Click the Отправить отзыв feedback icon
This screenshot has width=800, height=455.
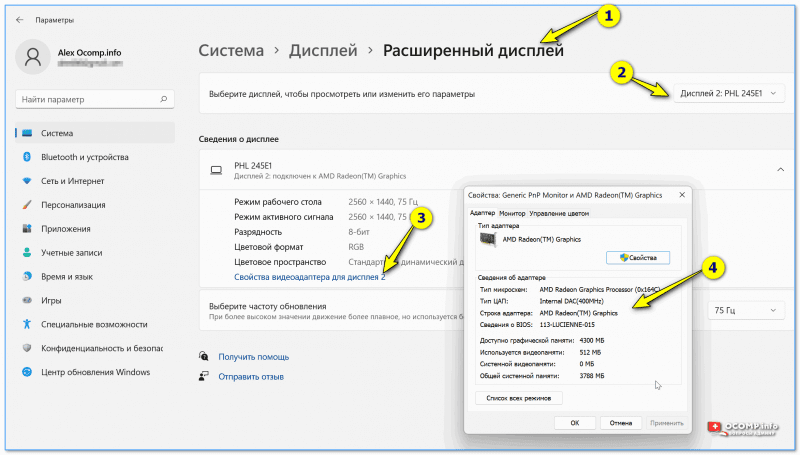(204, 376)
